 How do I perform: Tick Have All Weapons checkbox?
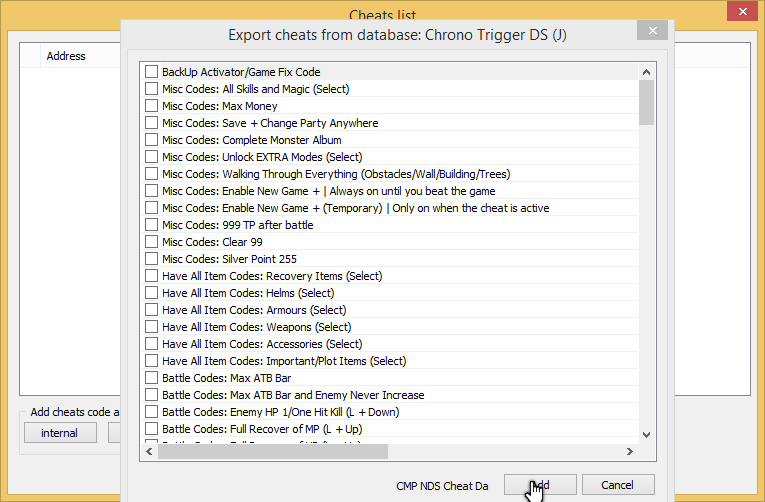(151, 327)
